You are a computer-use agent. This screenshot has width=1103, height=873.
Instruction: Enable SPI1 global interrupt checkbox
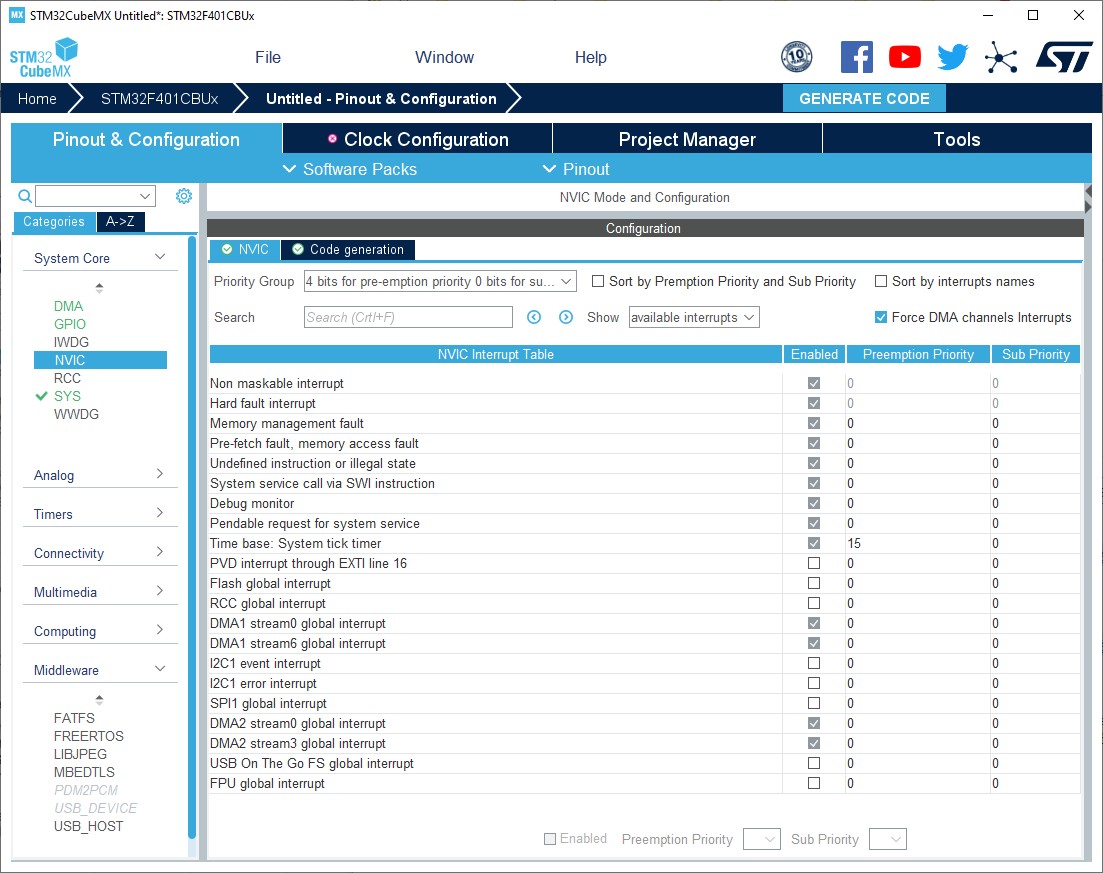[814, 703]
